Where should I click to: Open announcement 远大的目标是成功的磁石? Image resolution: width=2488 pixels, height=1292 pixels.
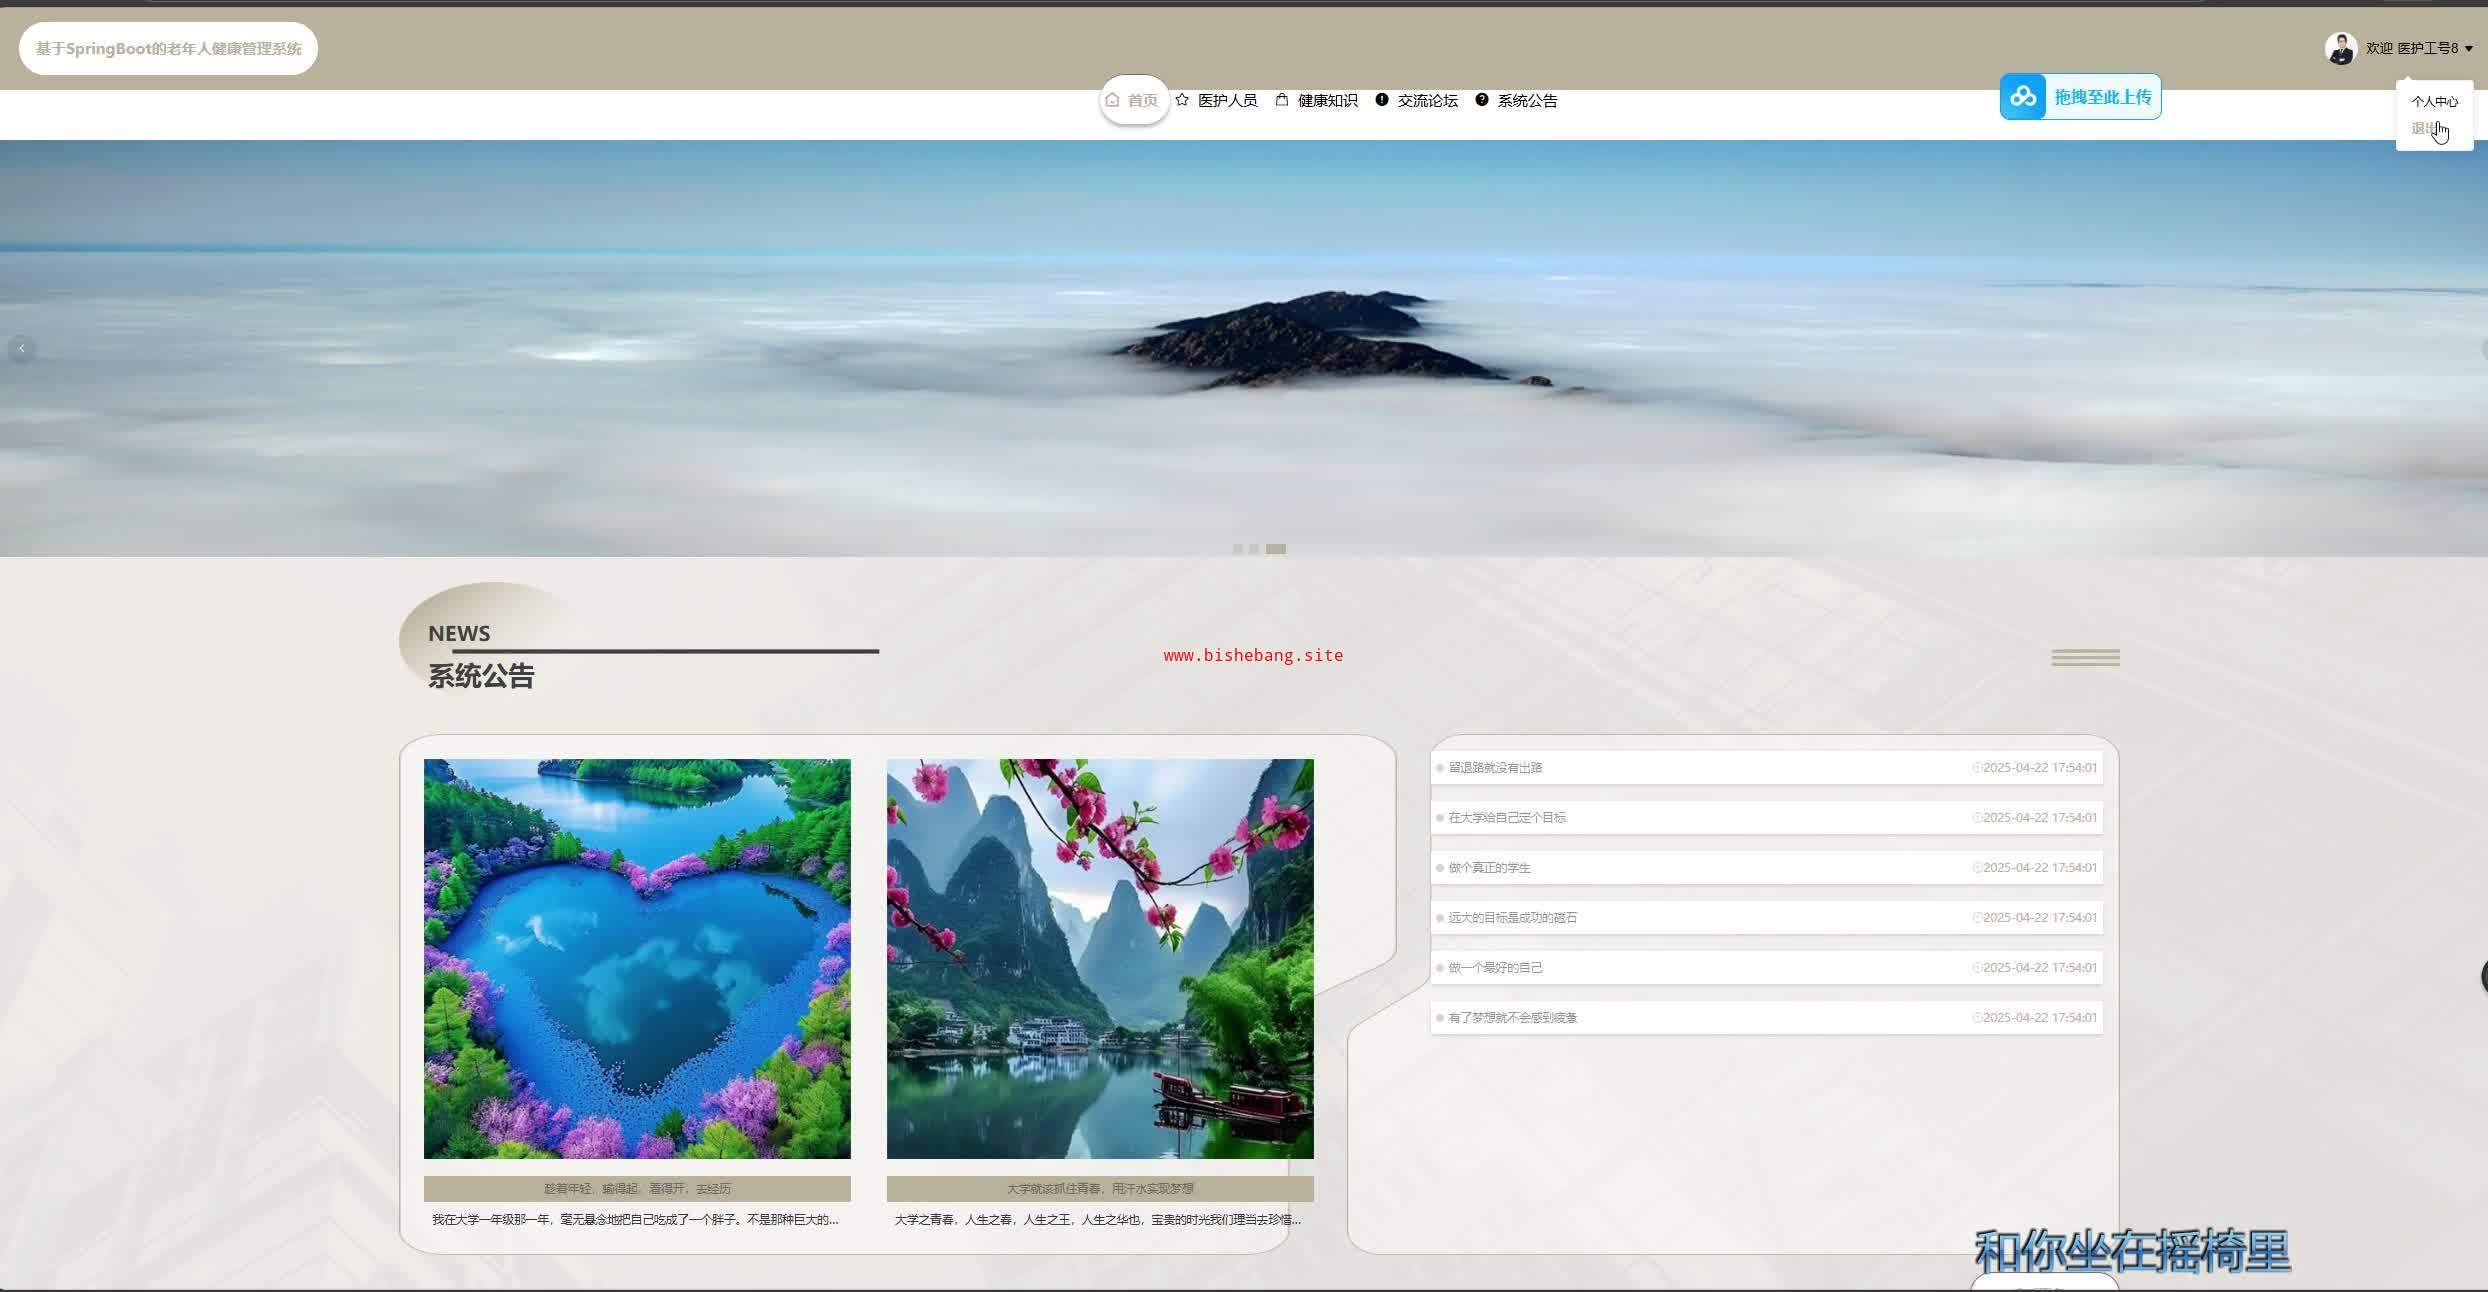1512,917
